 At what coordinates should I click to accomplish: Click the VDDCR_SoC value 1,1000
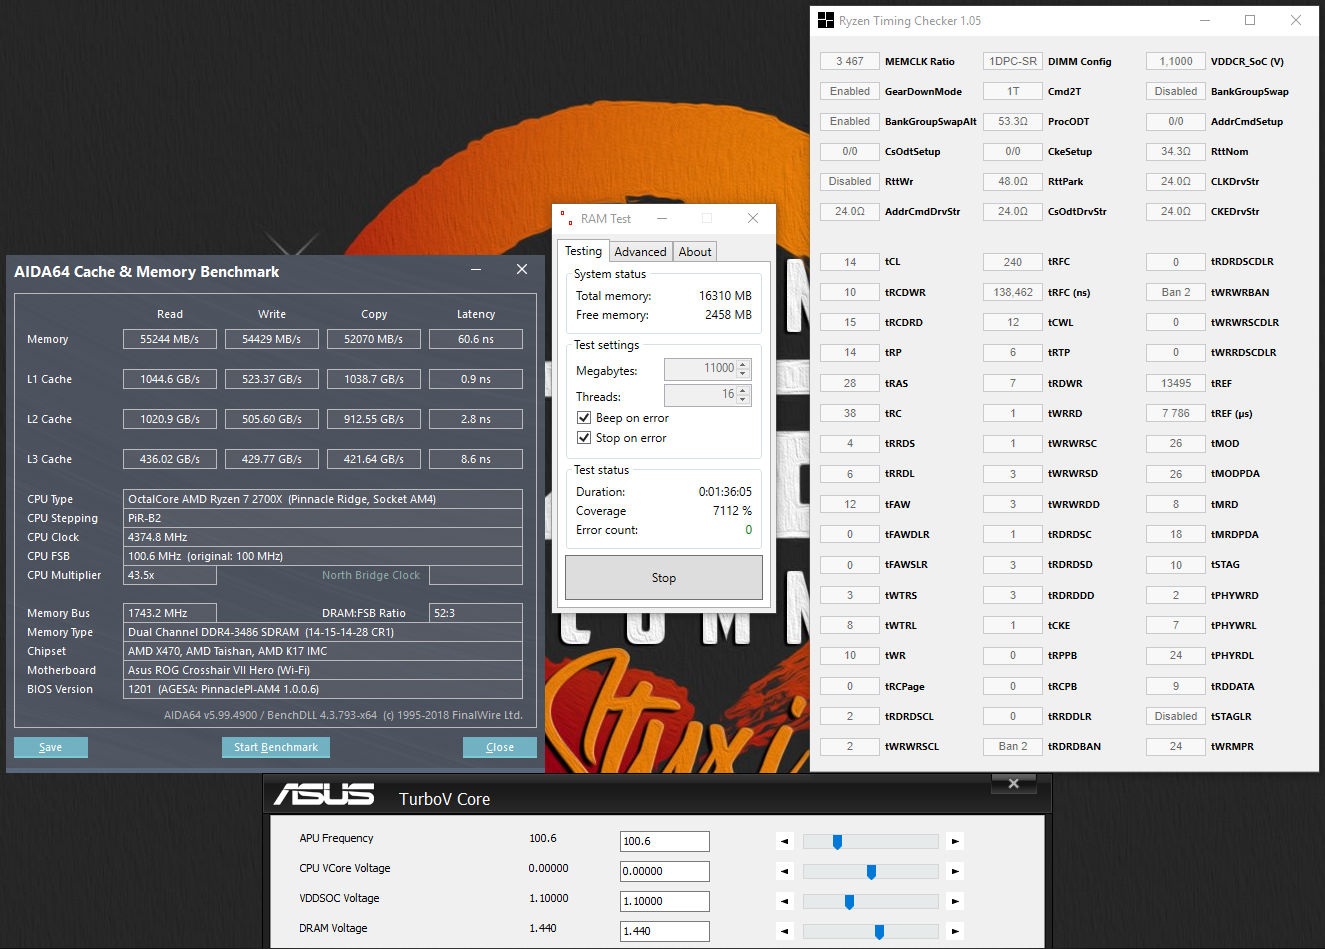pyautogui.click(x=1176, y=61)
